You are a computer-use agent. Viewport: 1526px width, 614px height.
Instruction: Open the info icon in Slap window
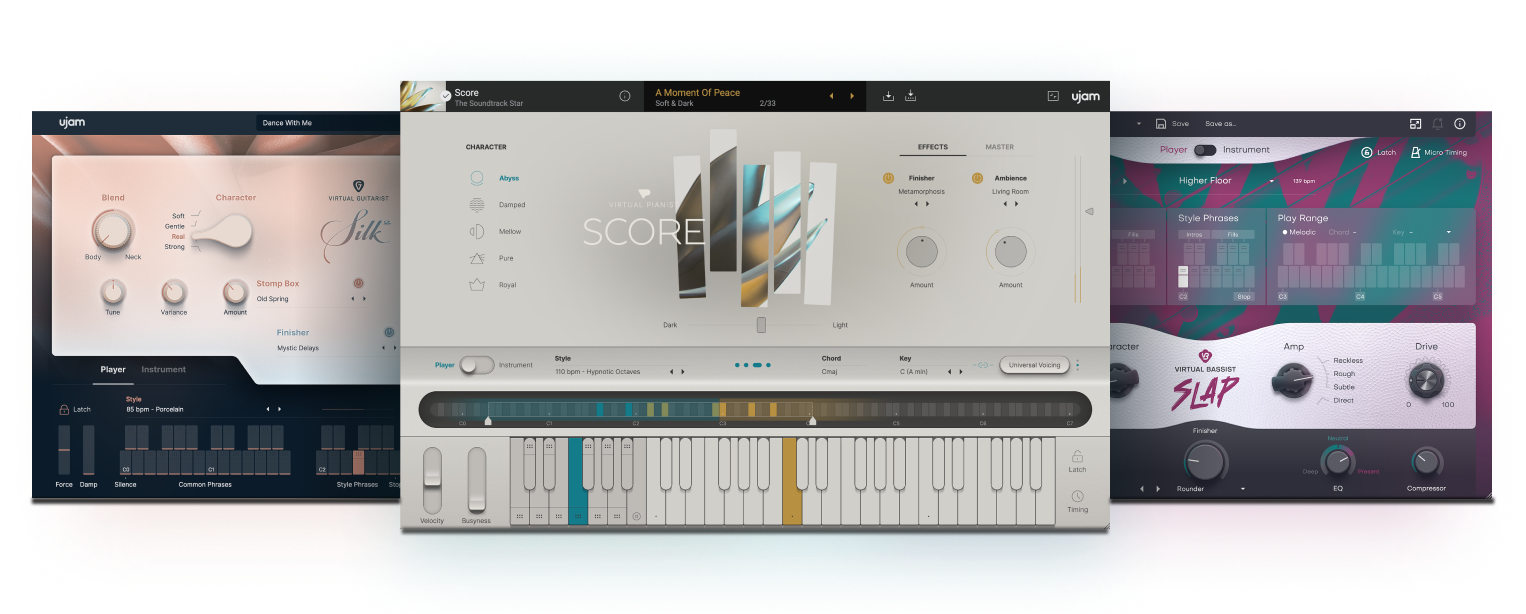[x=1460, y=124]
